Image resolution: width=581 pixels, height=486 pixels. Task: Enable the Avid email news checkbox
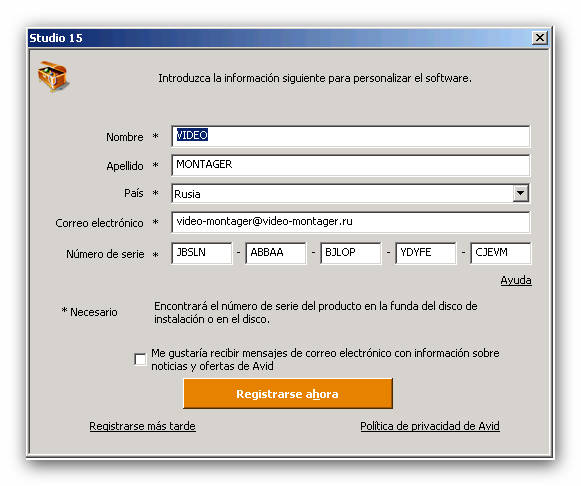[140, 359]
